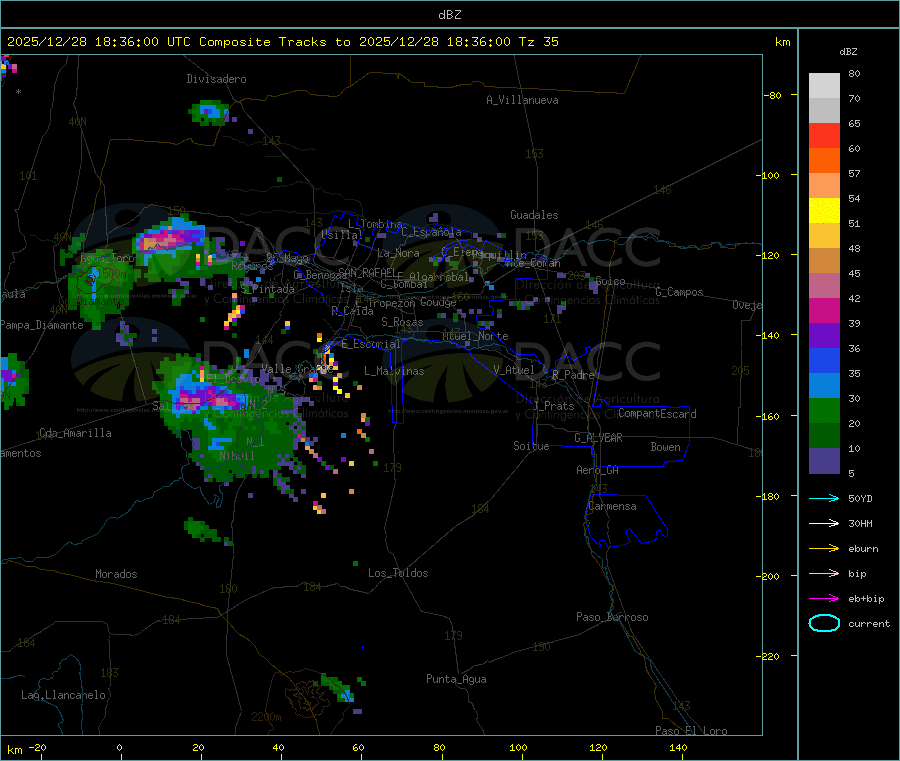Click the pink bip arrow legend icon
This screenshot has height=761, width=900.
click(x=824, y=573)
